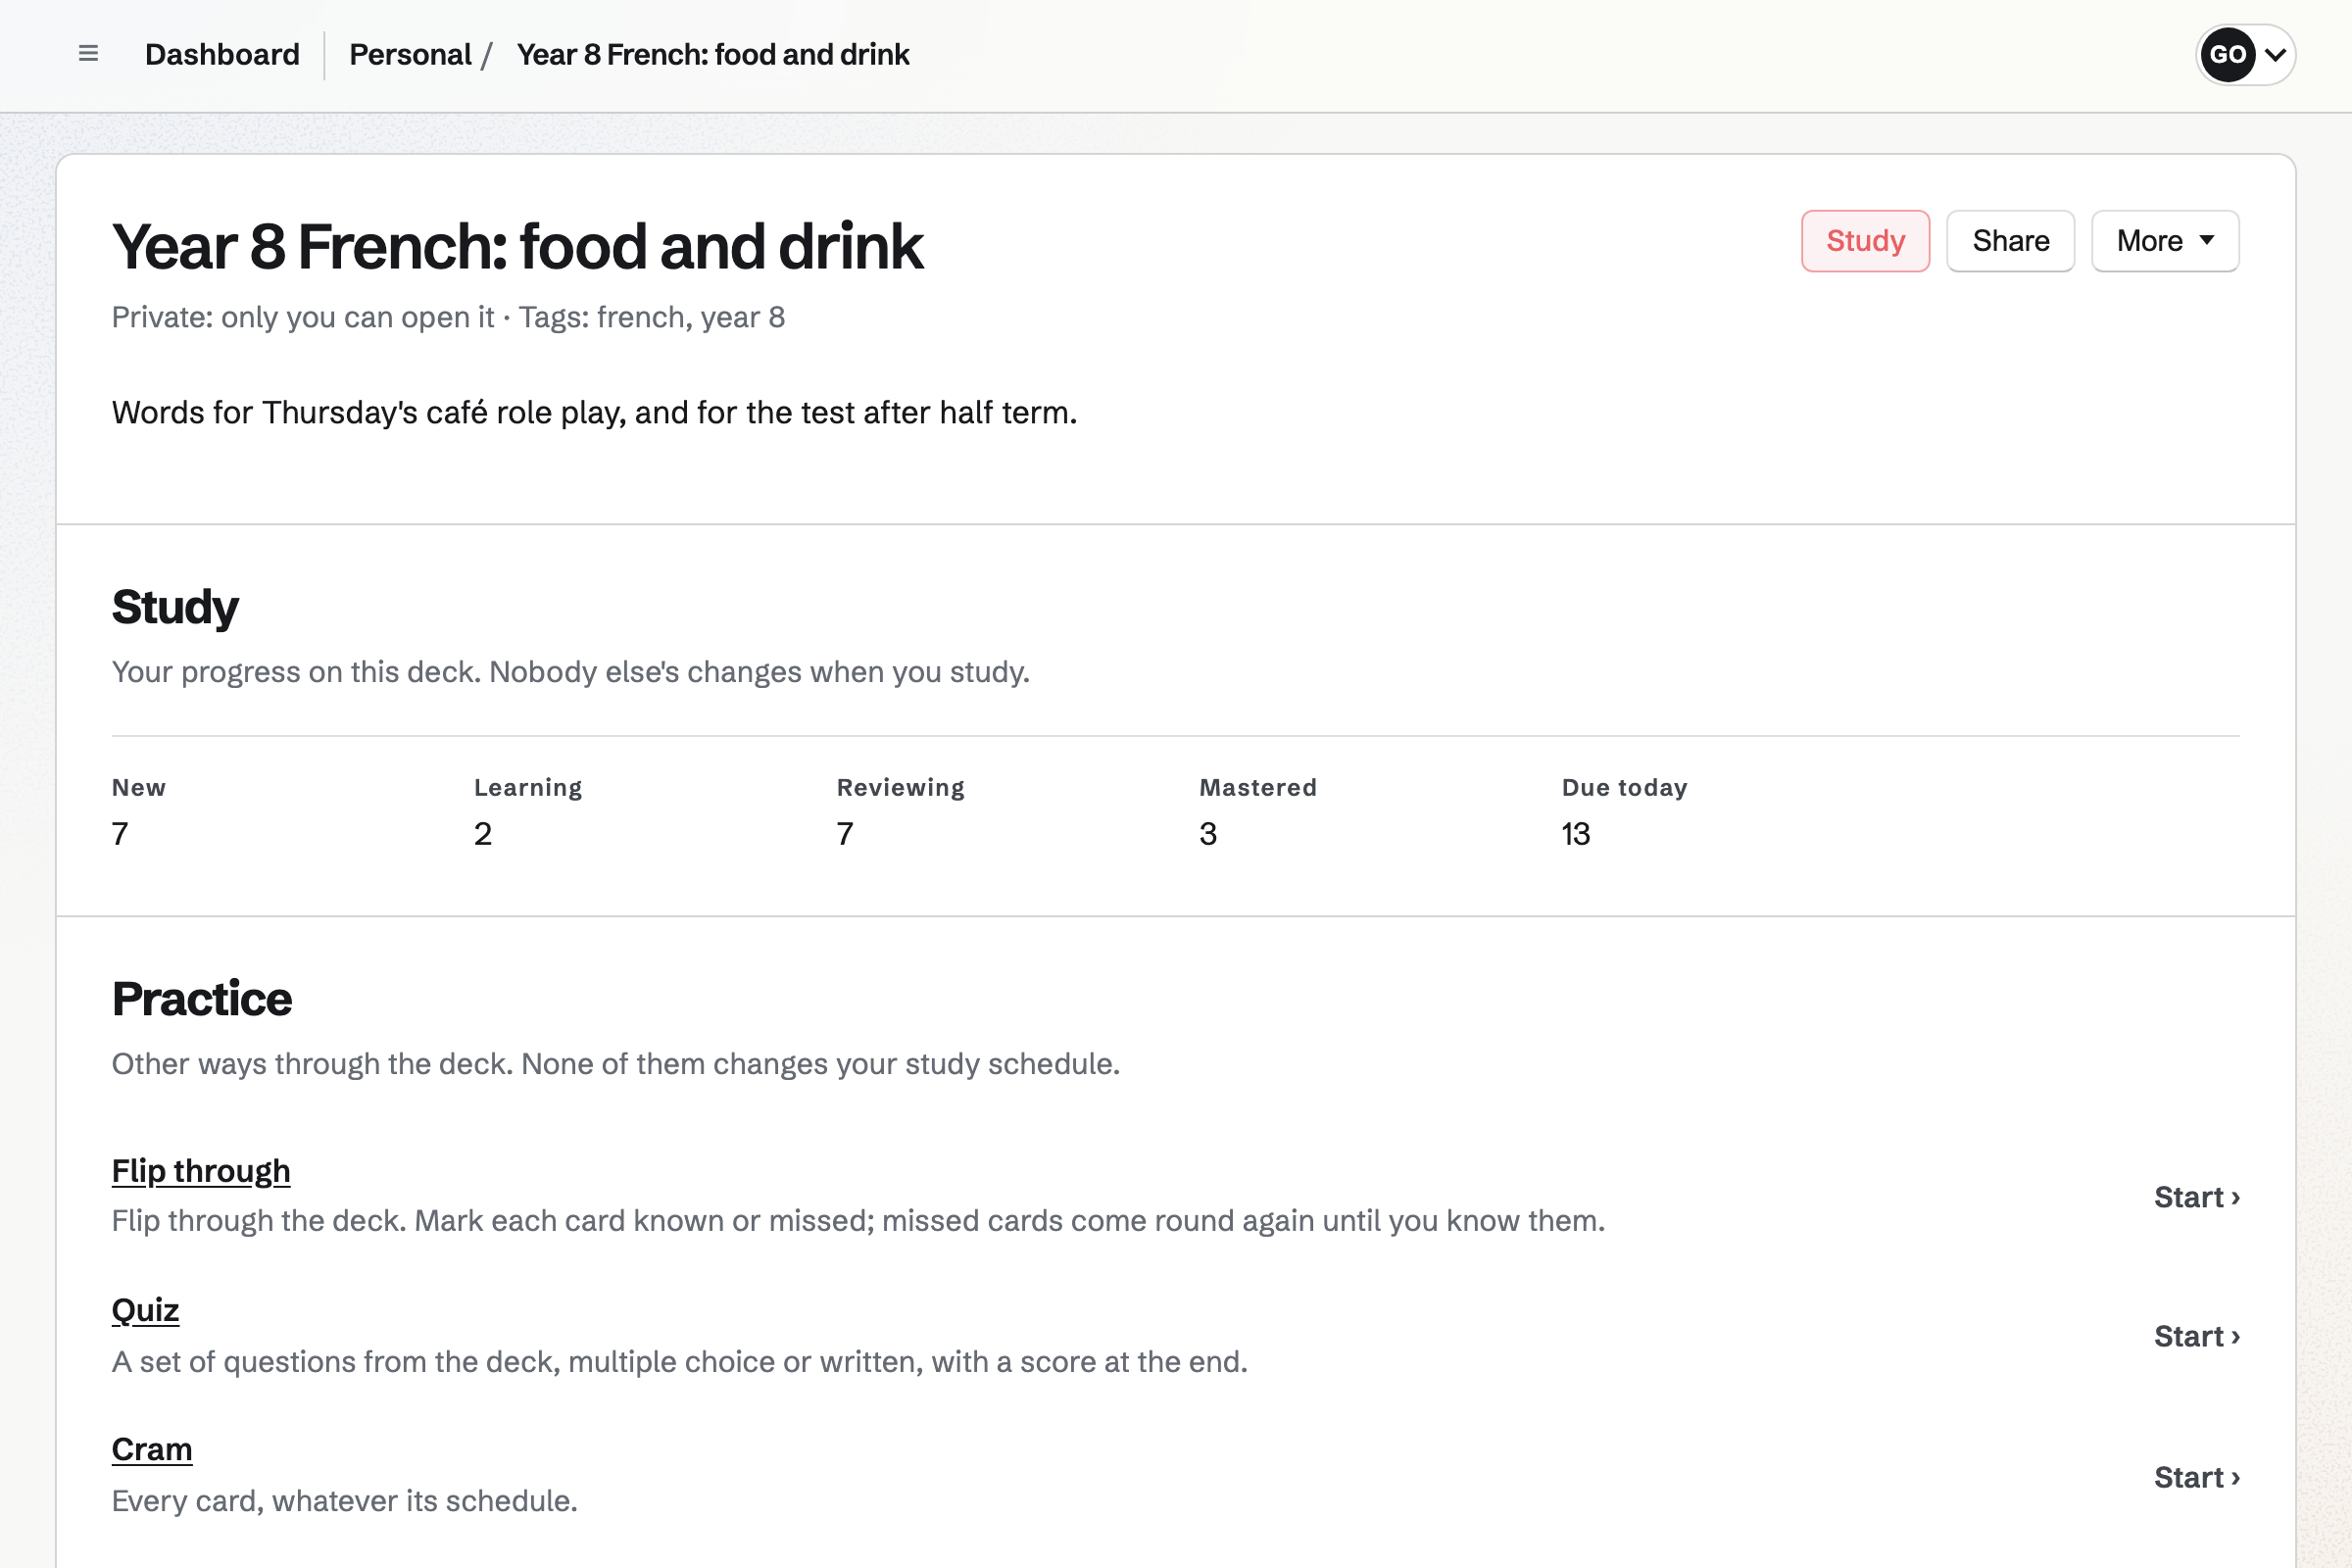Viewport: 2352px width, 1568px height.
Task: Click the breadcrumb 'Year 8 French: food and drink'
Action: tap(713, 54)
